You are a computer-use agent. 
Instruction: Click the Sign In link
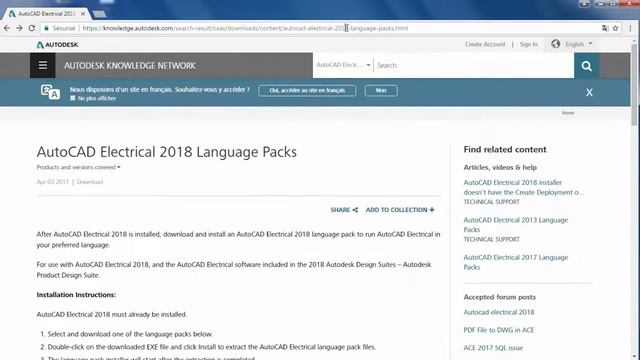[529, 44]
